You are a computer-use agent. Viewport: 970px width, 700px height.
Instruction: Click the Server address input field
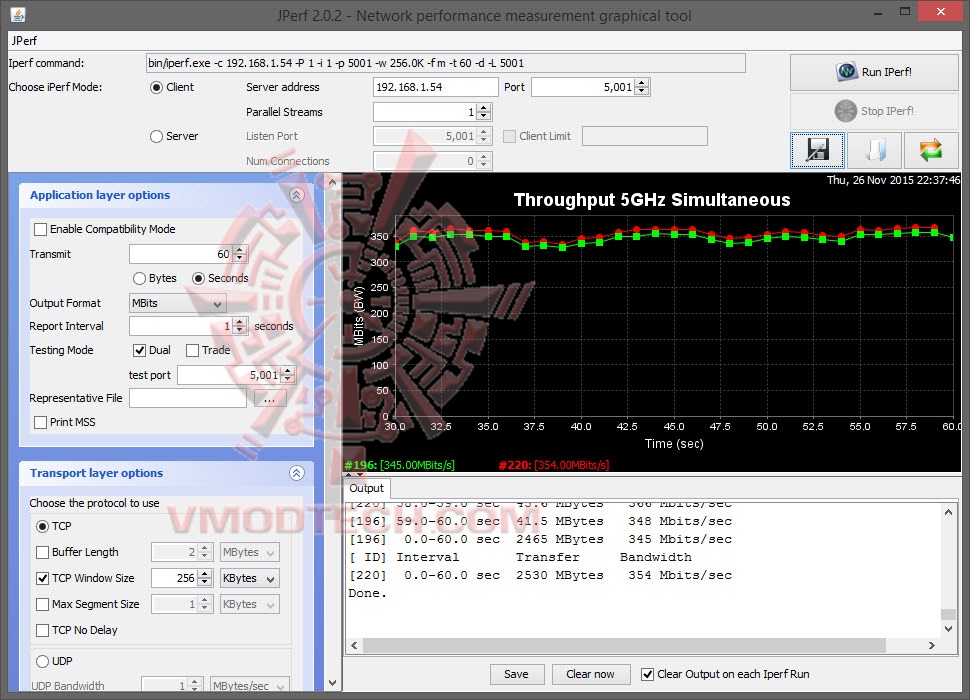[436, 87]
